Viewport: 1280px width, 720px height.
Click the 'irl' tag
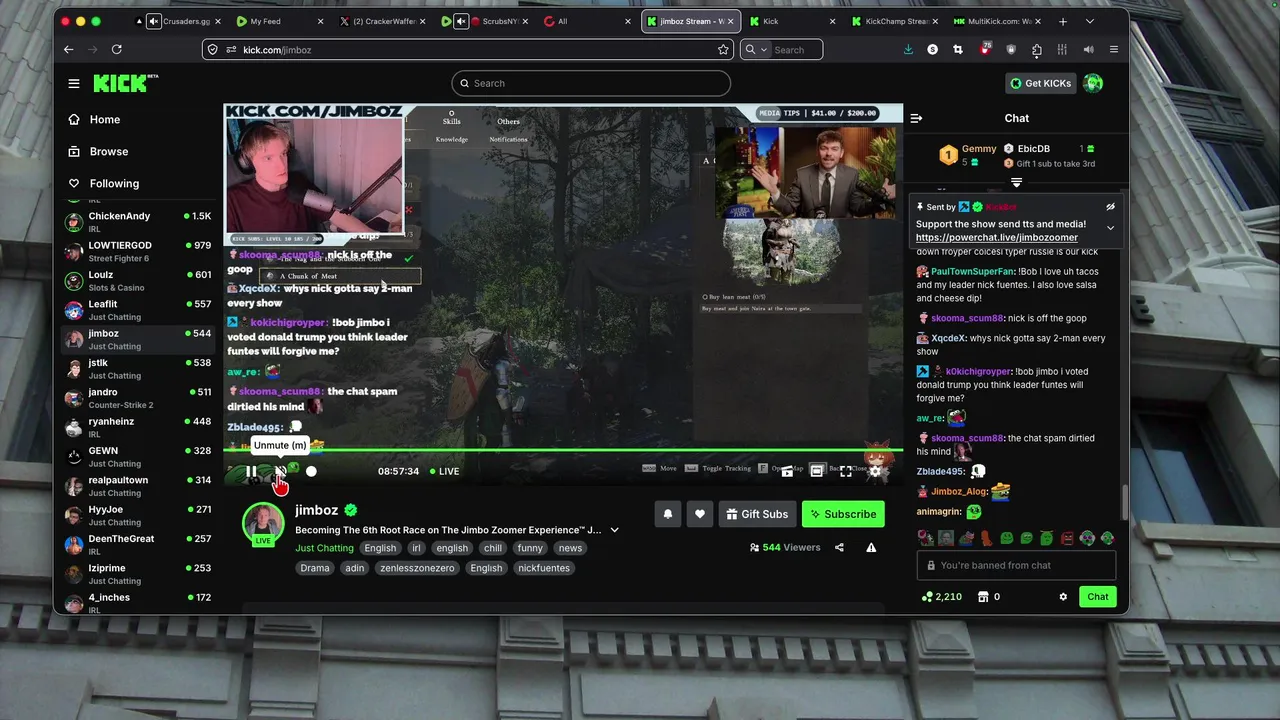click(417, 548)
